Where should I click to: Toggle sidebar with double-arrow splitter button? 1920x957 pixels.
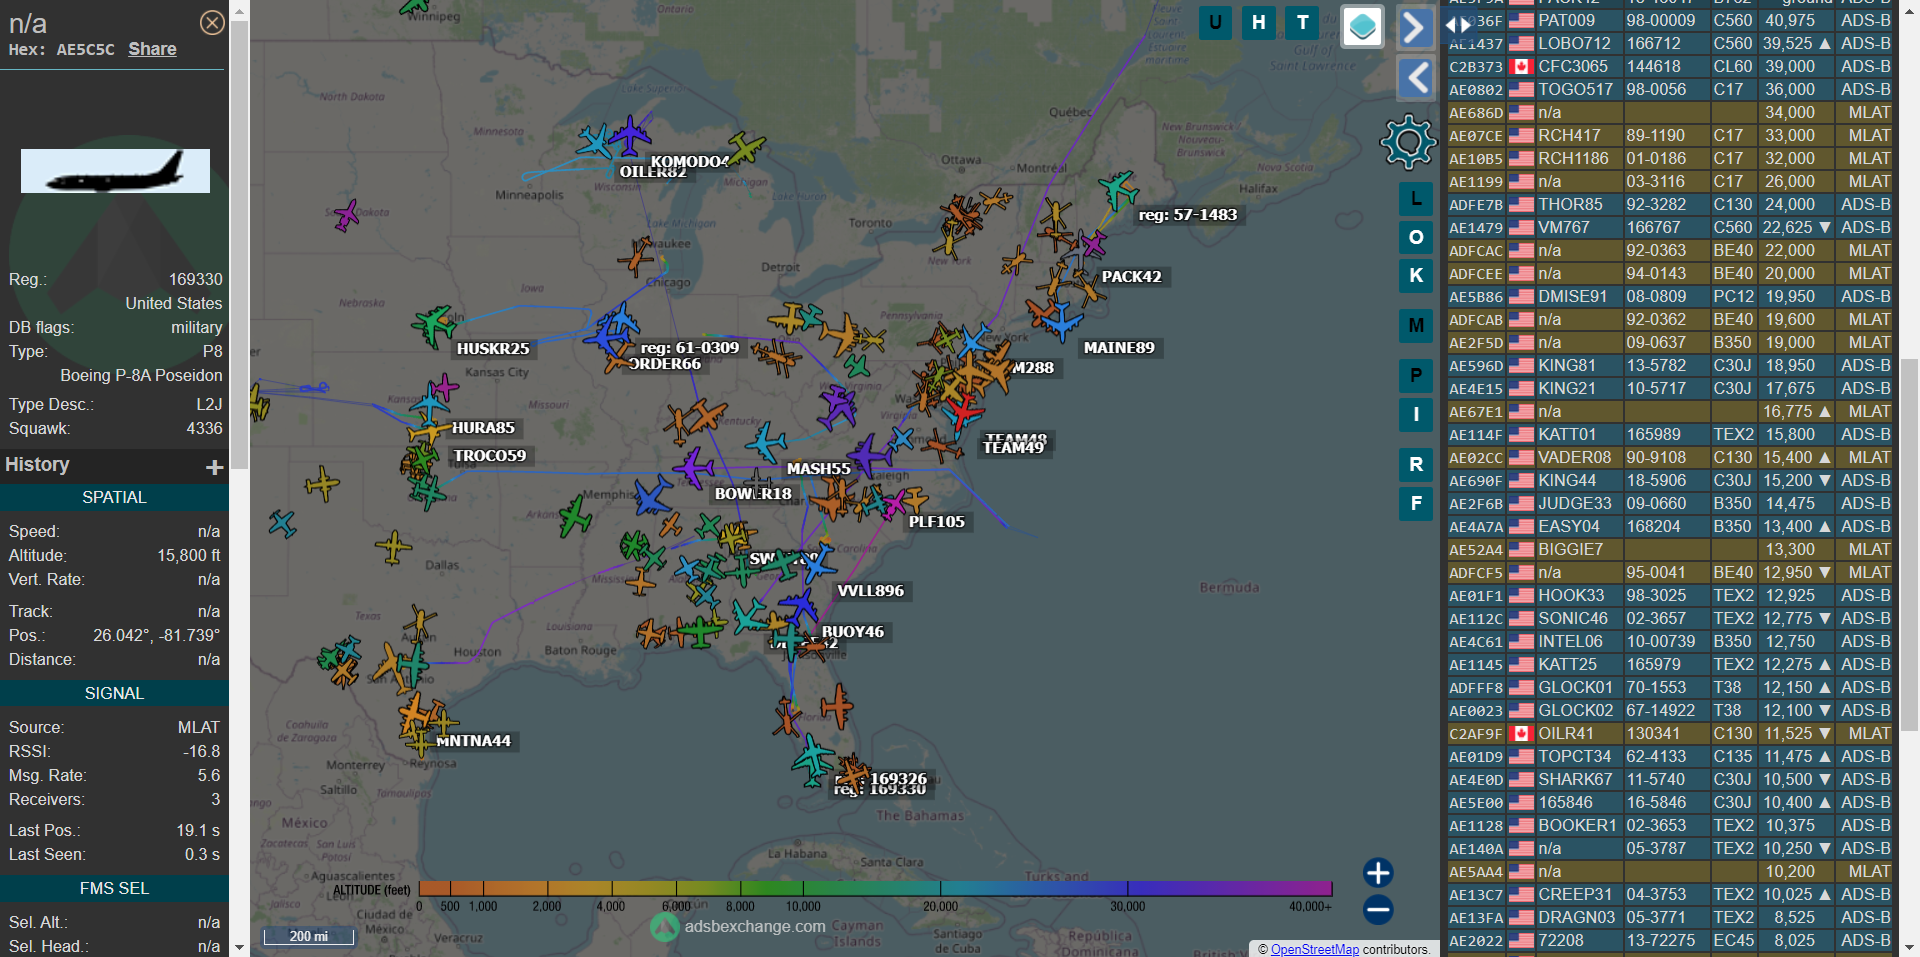(1459, 24)
